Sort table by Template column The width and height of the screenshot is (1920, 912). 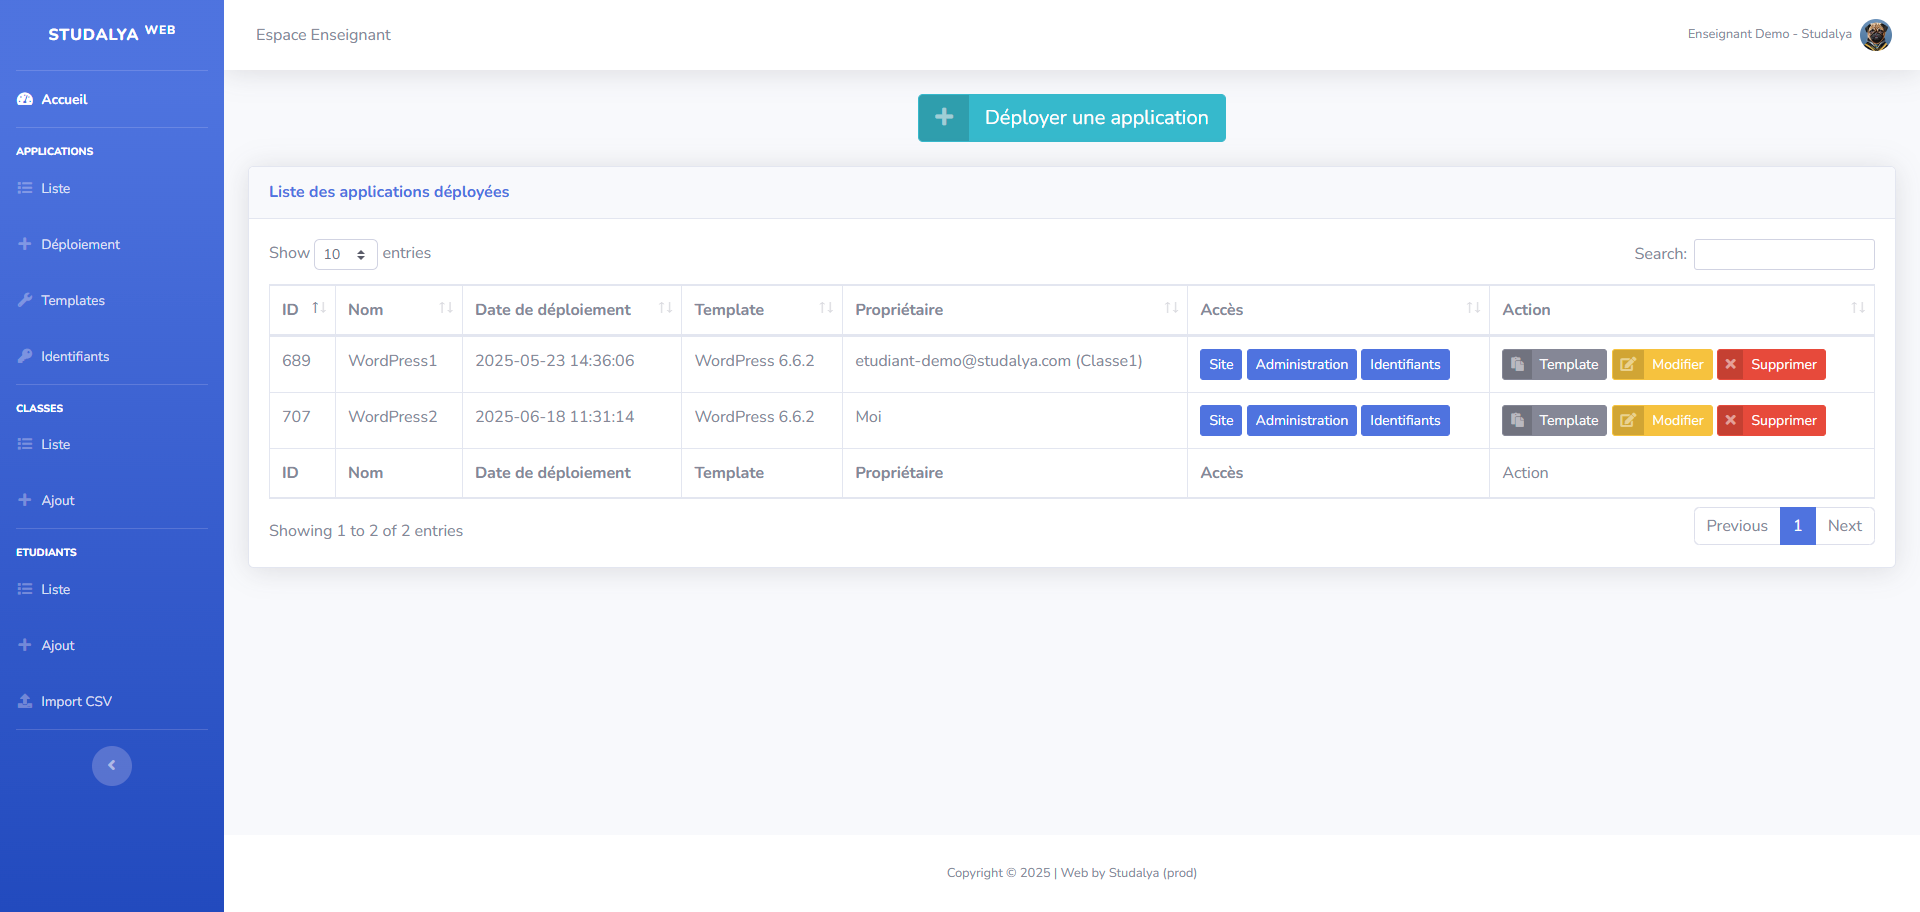click(762, 310)
